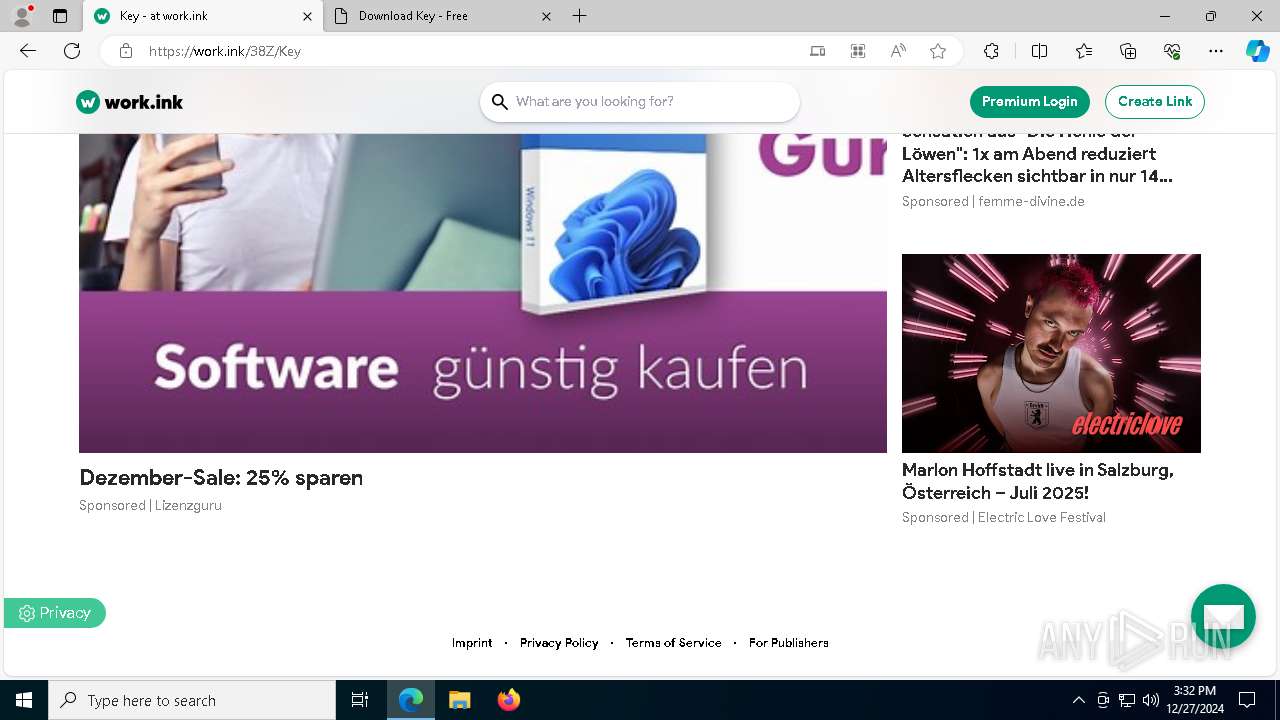Viewport: 1280px width, 720px height.
Task: Open Settings and more ellipsis menu
Action: (x=1216, y=51)
